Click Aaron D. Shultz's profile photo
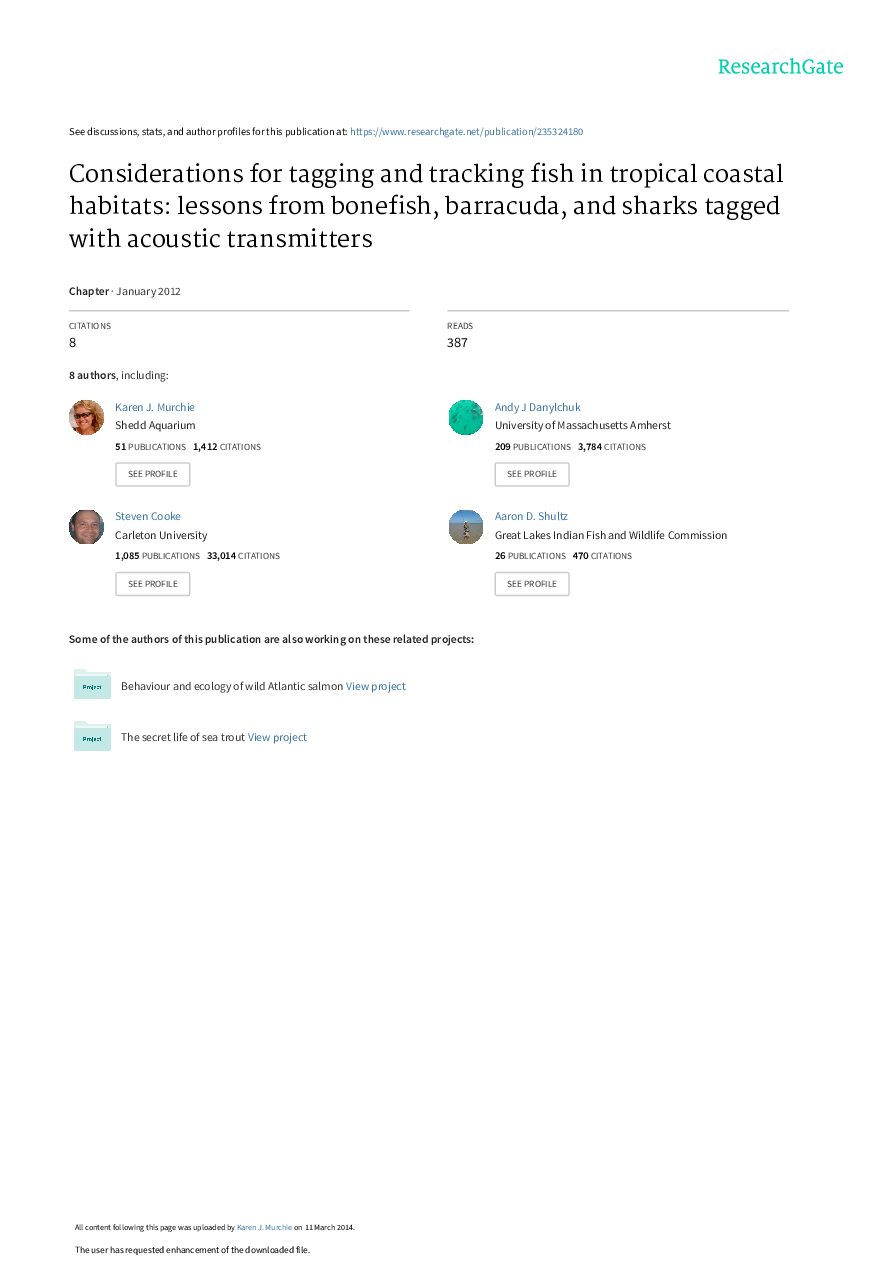896x1280 pixels. (x=465, y=527)
